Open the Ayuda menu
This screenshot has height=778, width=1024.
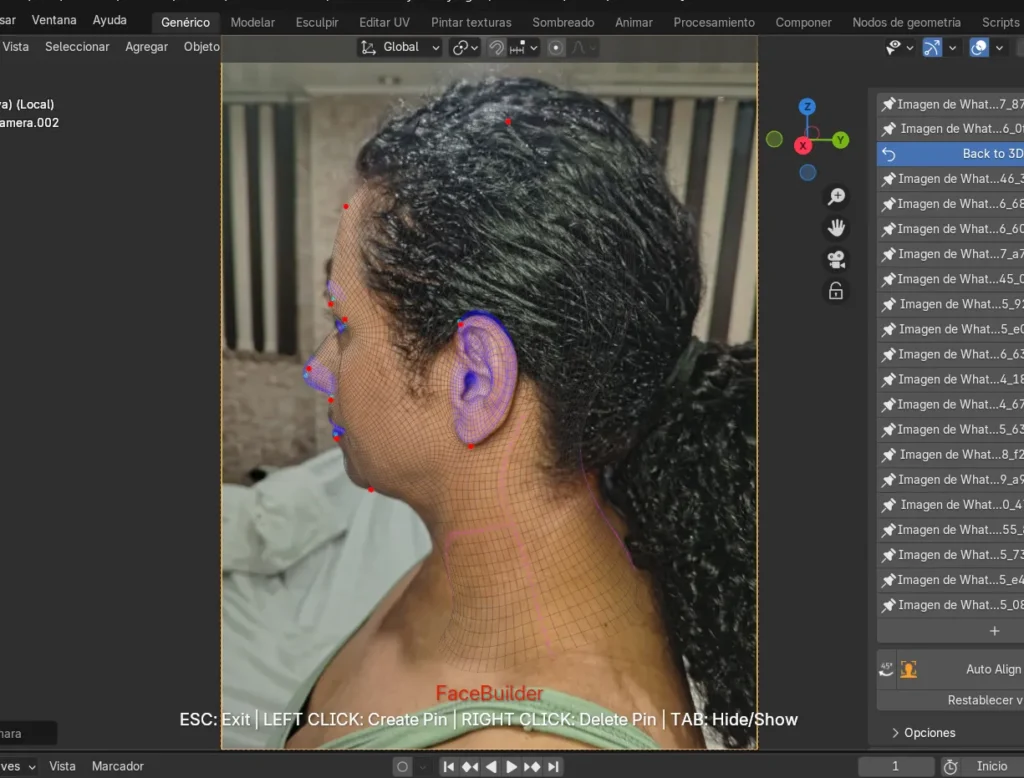[110, 20]
